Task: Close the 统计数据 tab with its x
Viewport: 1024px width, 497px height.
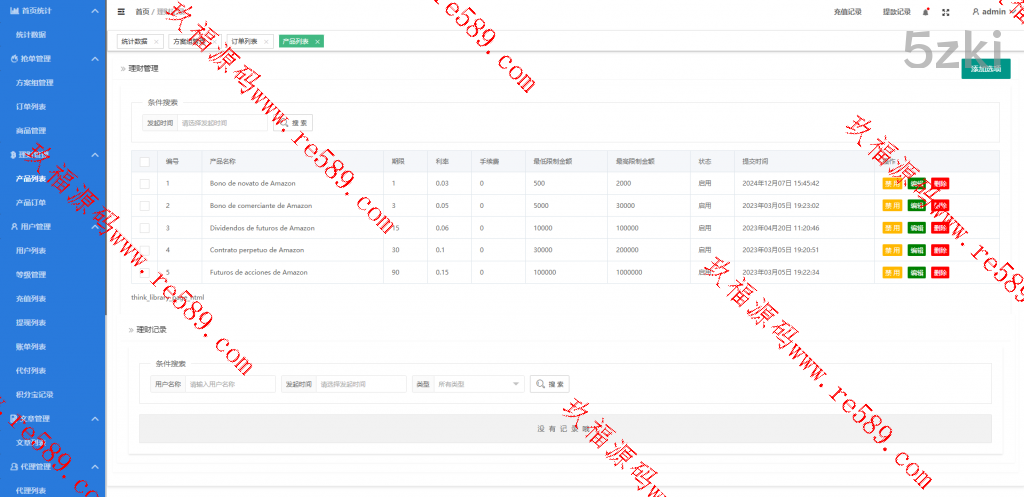Action: click(x=156, y=42)
